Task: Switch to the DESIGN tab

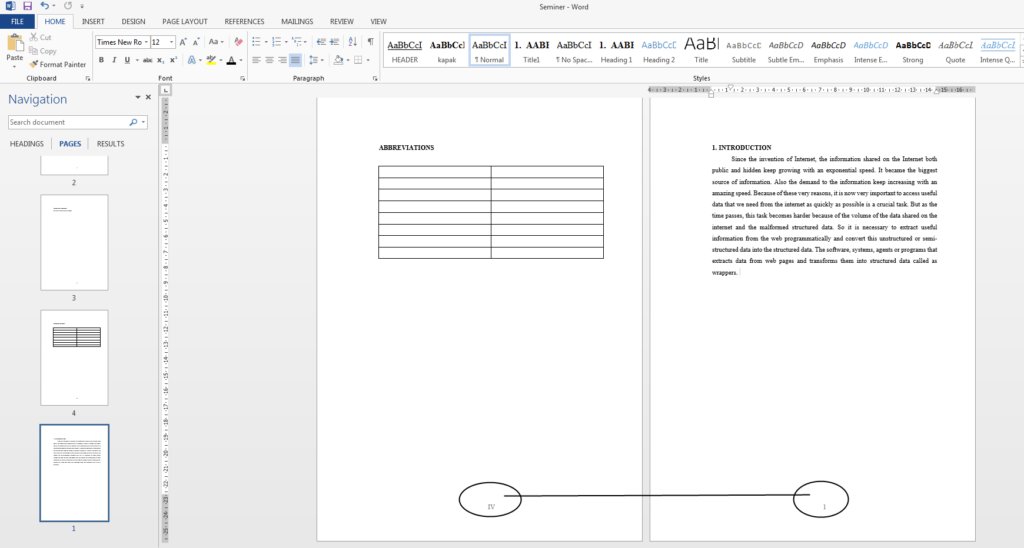Action: pos(133,22)
